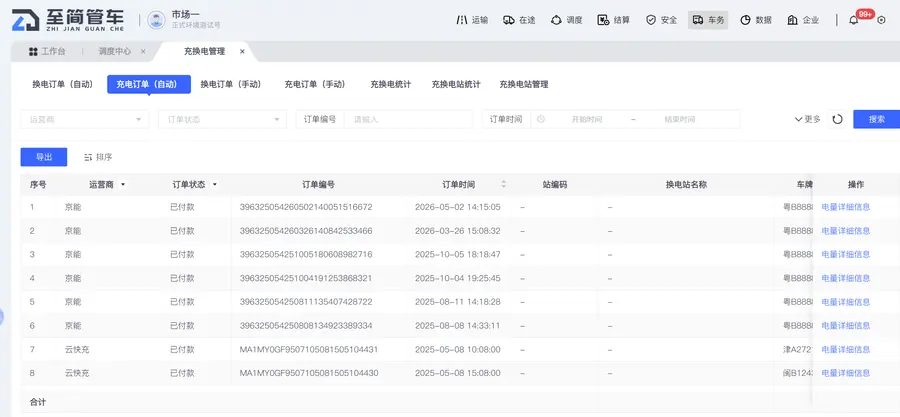Click the user avatar next to 市场一
This screenshot has width=900, height=417.
point(156,20)
